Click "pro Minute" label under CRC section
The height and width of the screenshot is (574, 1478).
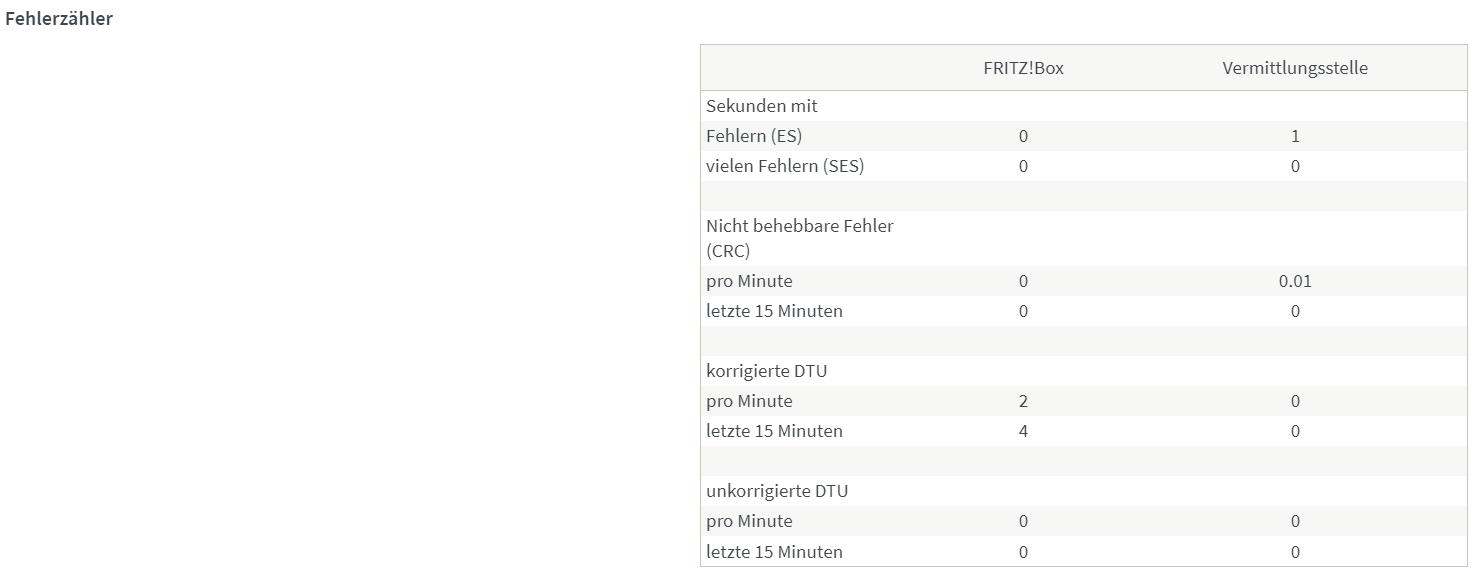pyautogui.click(x=748, y=281)
